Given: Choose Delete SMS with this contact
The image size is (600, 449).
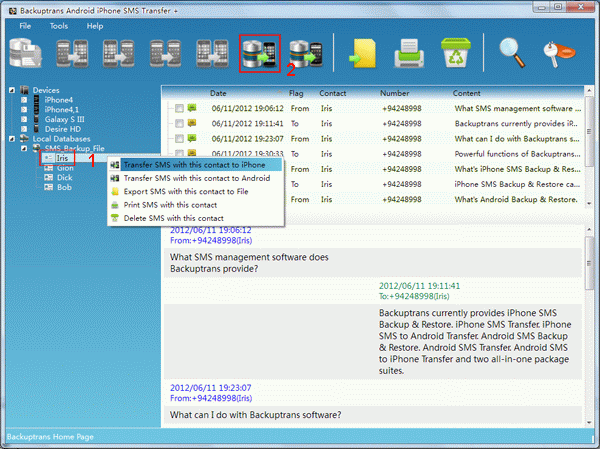Looking at the screenshot, I should [196, 218].
